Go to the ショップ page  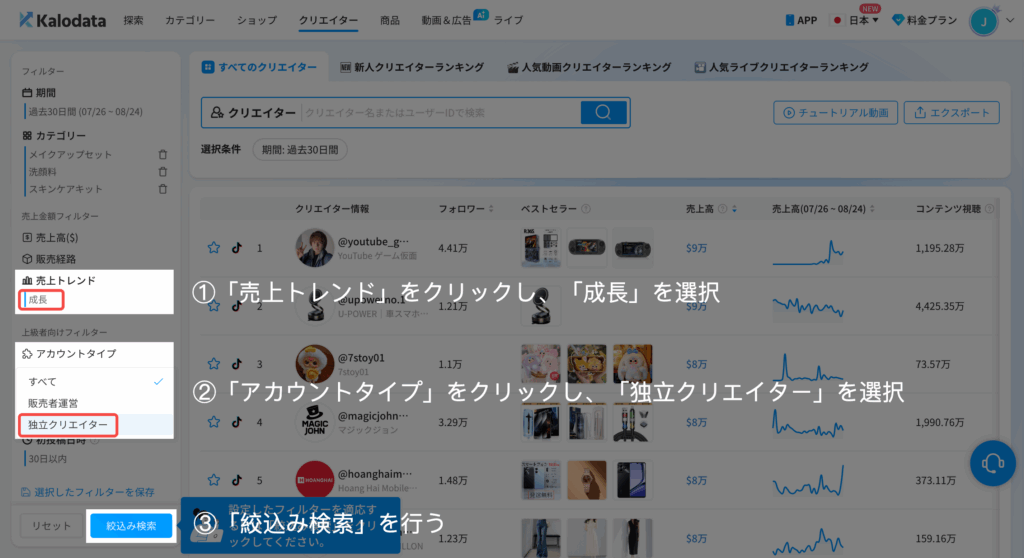coord(257,20)
